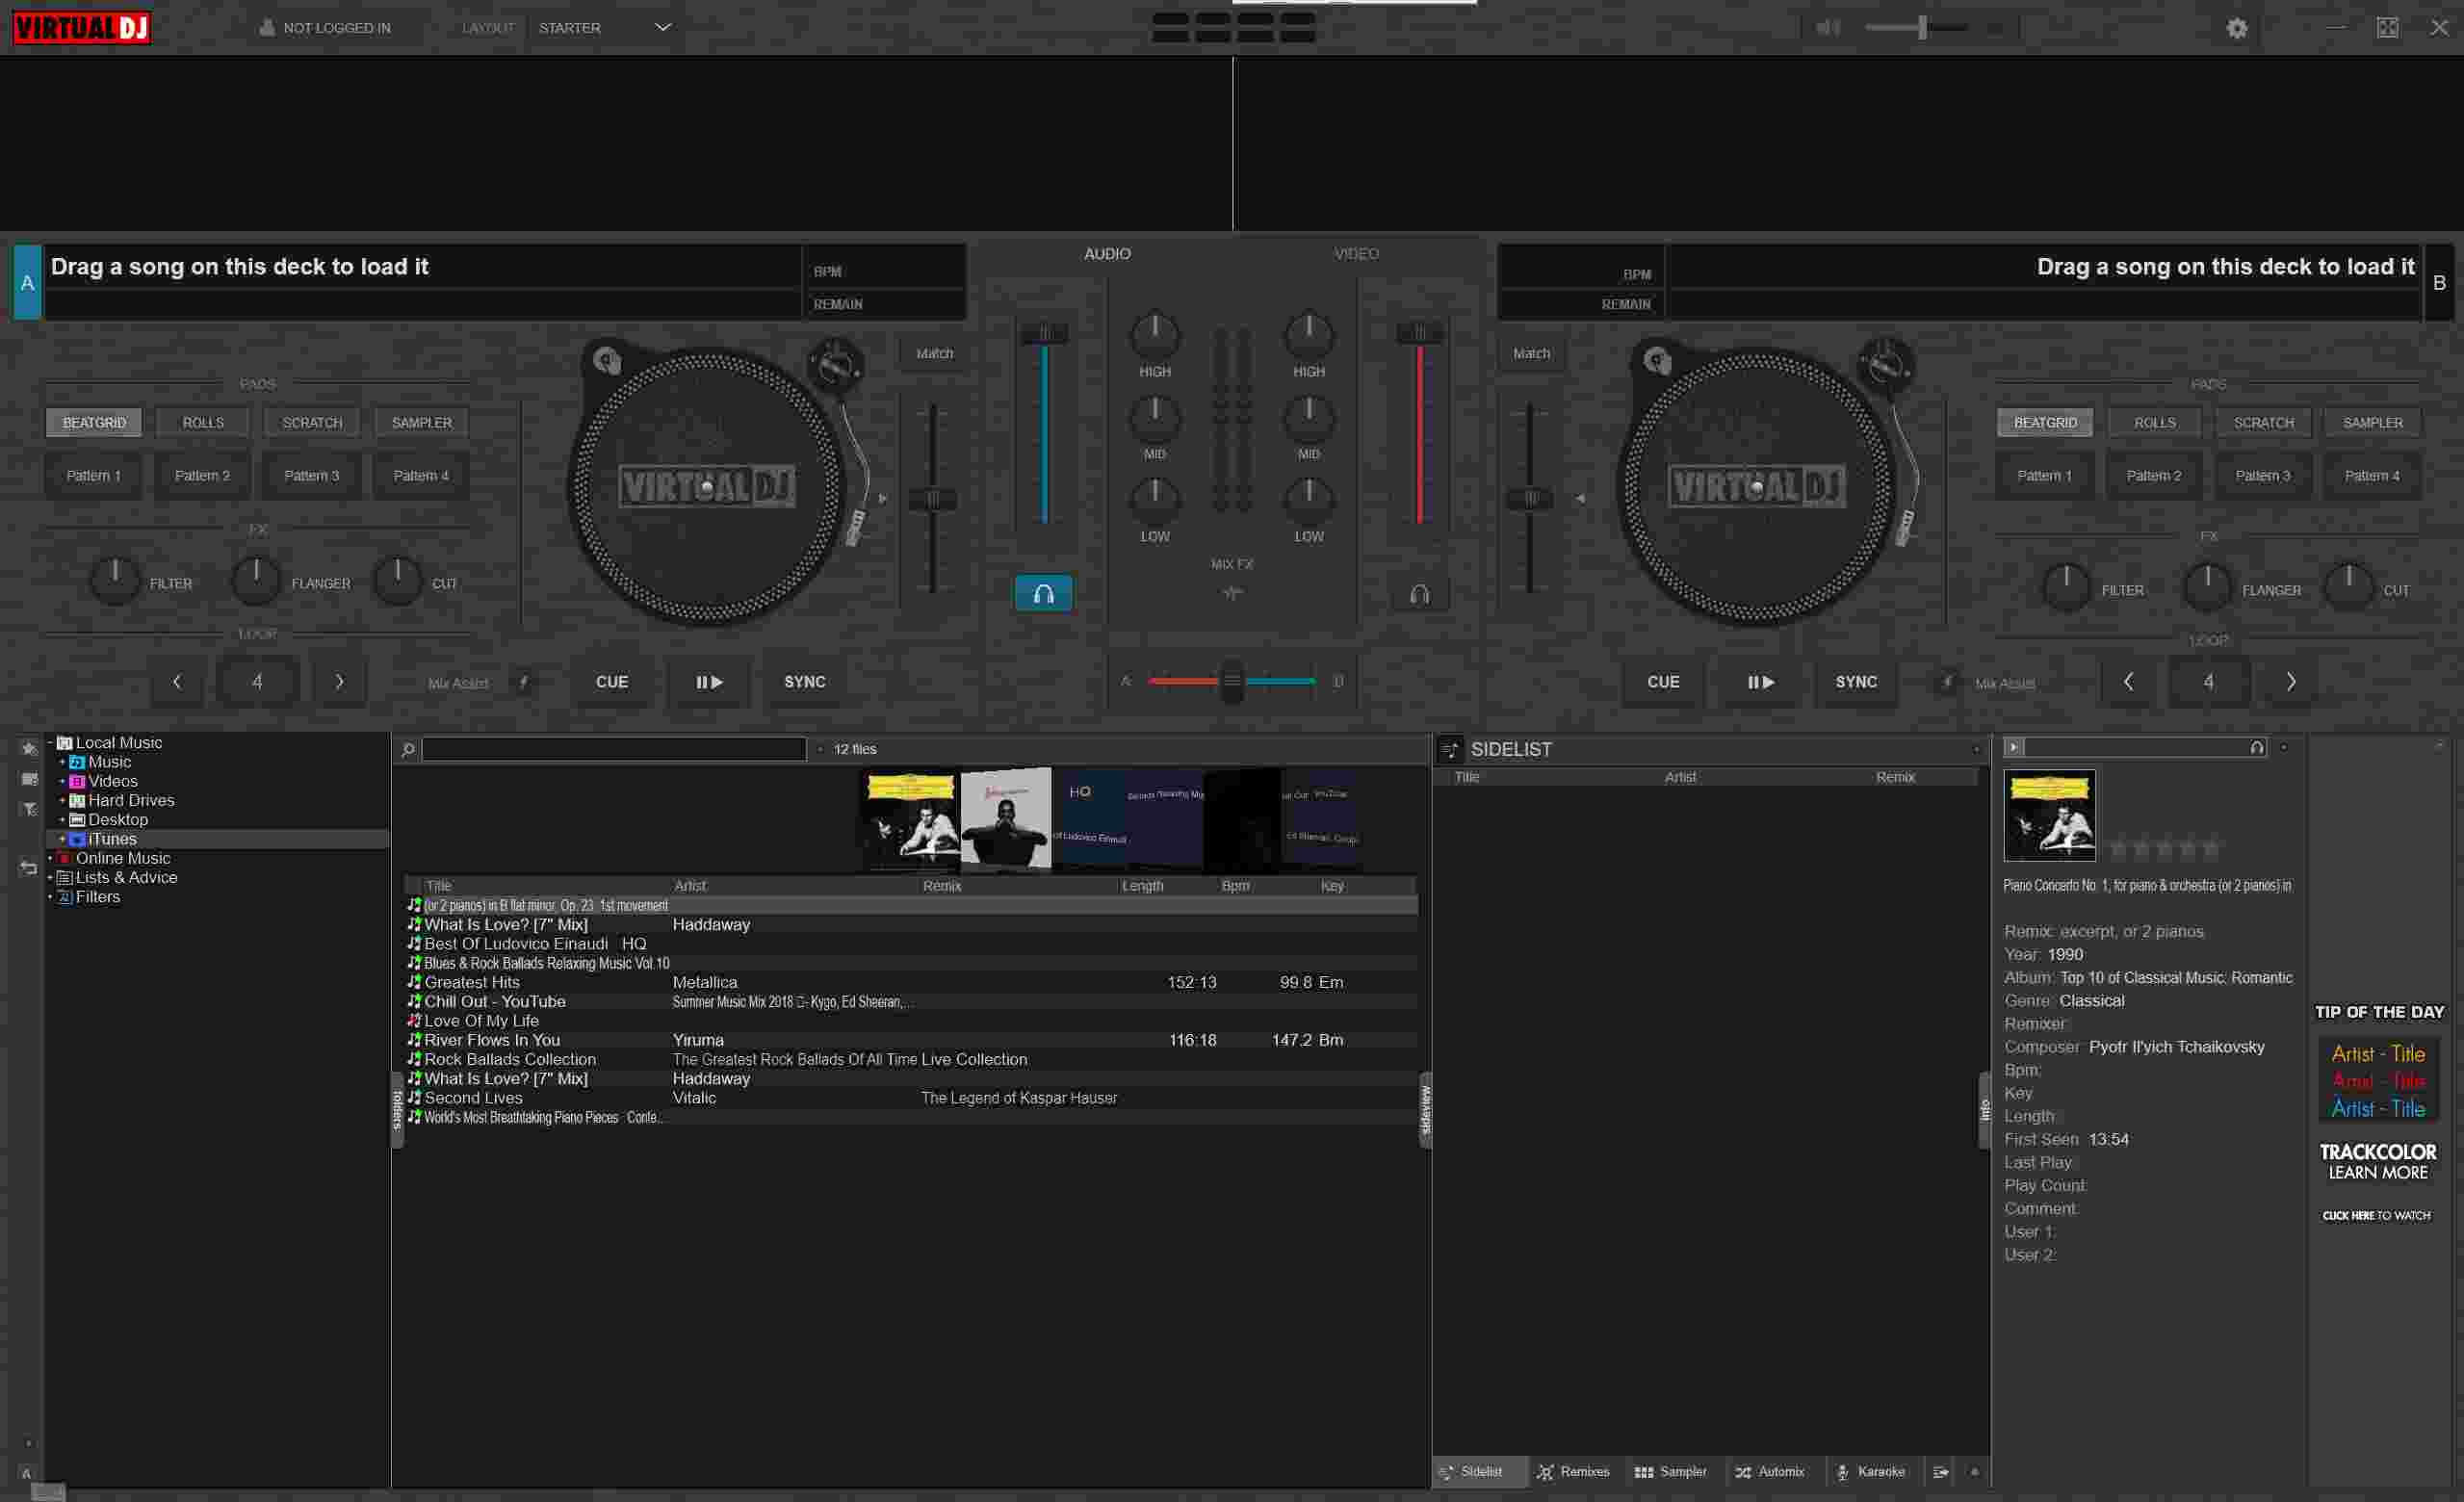Click Deck A SYNC button
The height and width of the screenshot is (1502, 2464).
point(804,682)
